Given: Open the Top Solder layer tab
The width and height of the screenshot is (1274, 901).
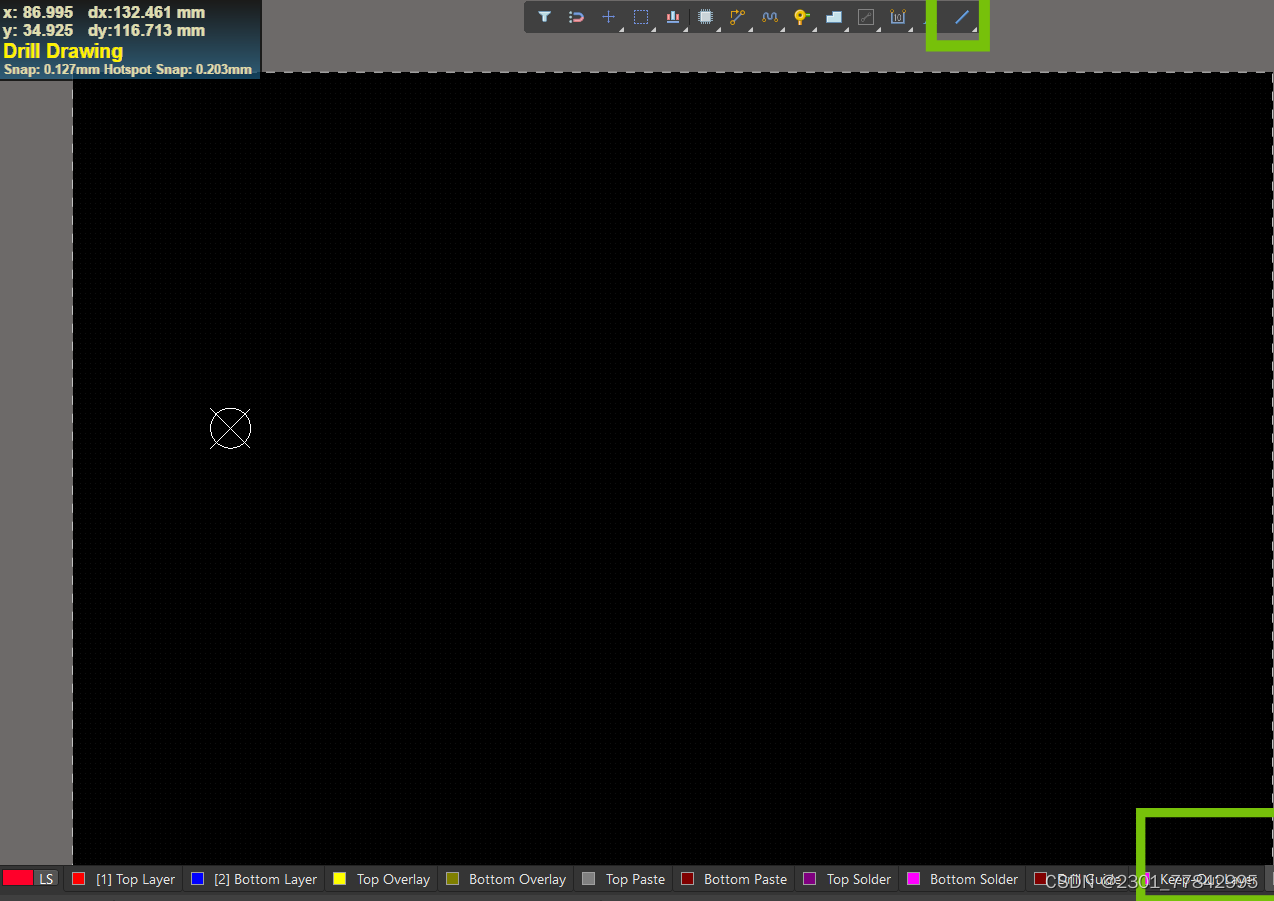Looking at the screenshot, I should [847, 879].
